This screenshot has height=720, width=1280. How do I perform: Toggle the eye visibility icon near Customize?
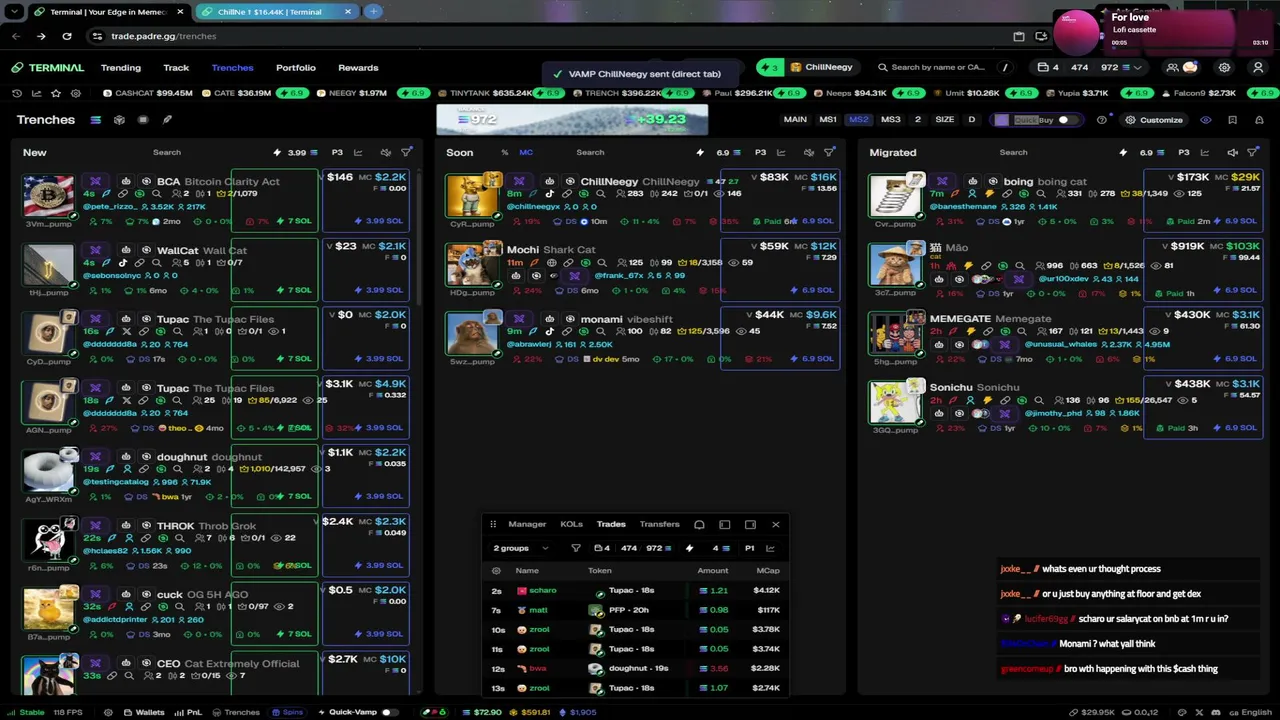click(1206, 120)
